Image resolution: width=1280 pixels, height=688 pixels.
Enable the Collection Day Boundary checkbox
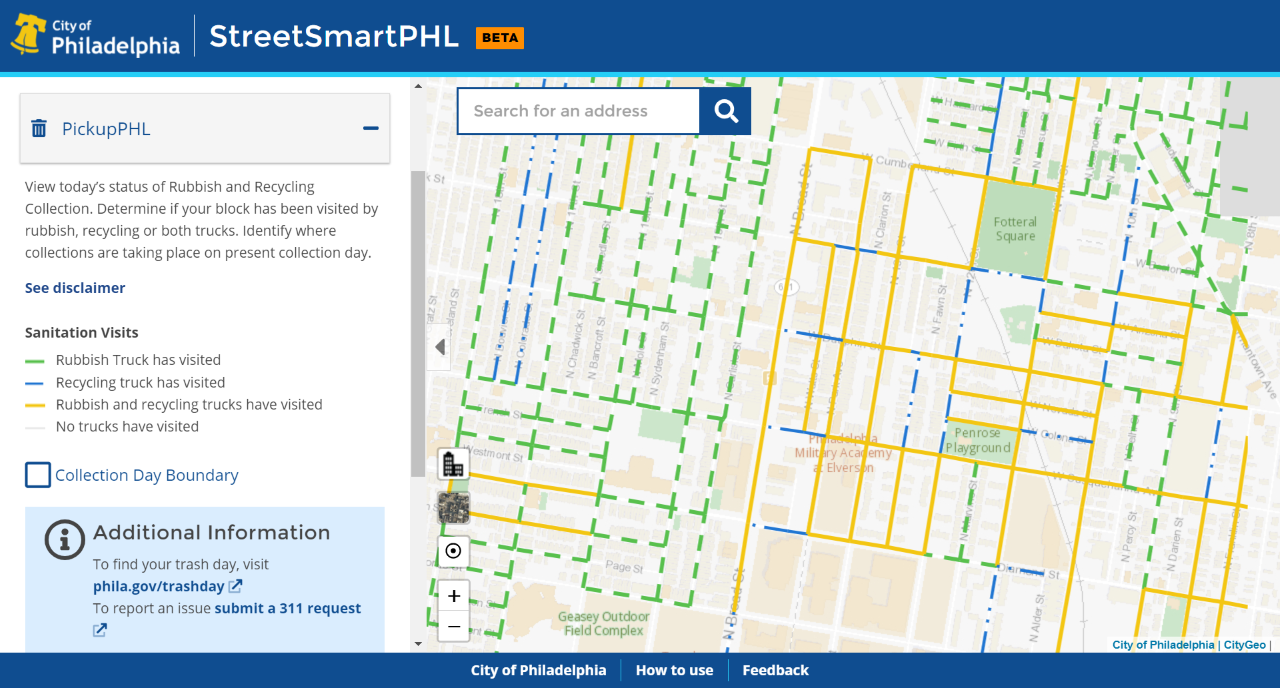point(38,475)
